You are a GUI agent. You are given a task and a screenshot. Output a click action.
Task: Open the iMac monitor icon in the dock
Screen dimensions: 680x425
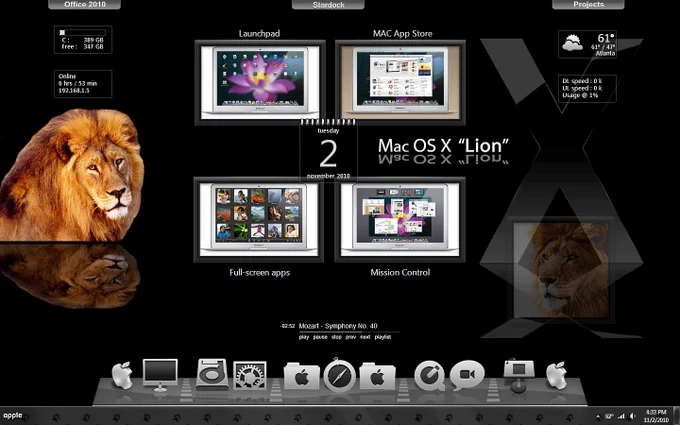[160, 375]
